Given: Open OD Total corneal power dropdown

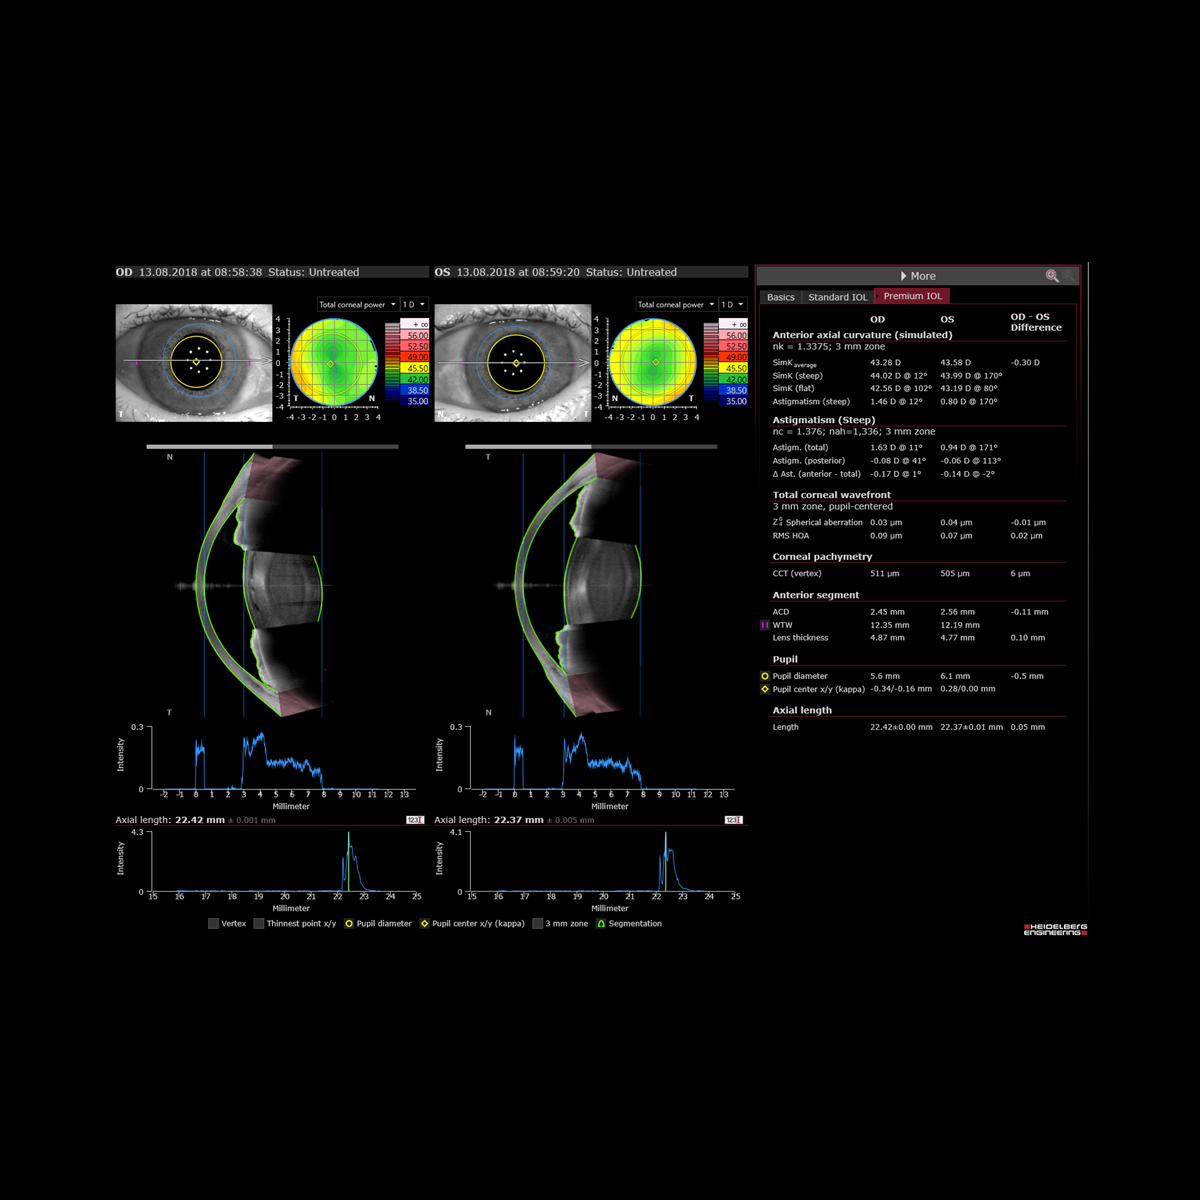Looking at the screenshot, I should pos(357,304).
